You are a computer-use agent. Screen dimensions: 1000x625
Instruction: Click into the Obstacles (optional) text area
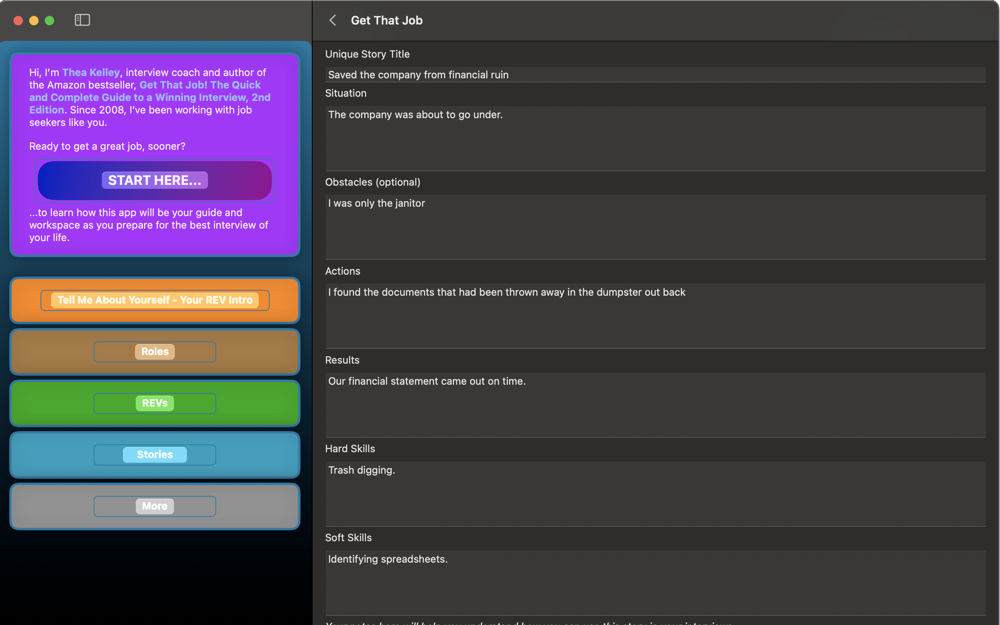click(655, 227)
